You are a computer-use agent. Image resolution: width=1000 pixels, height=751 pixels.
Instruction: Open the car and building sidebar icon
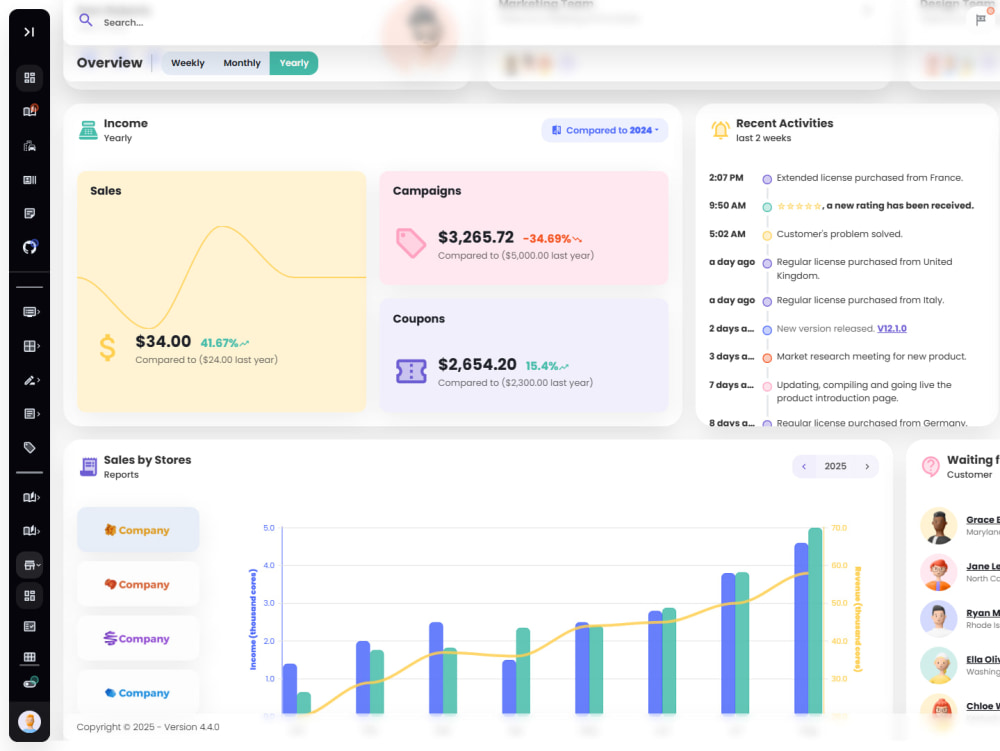[29, 146]
